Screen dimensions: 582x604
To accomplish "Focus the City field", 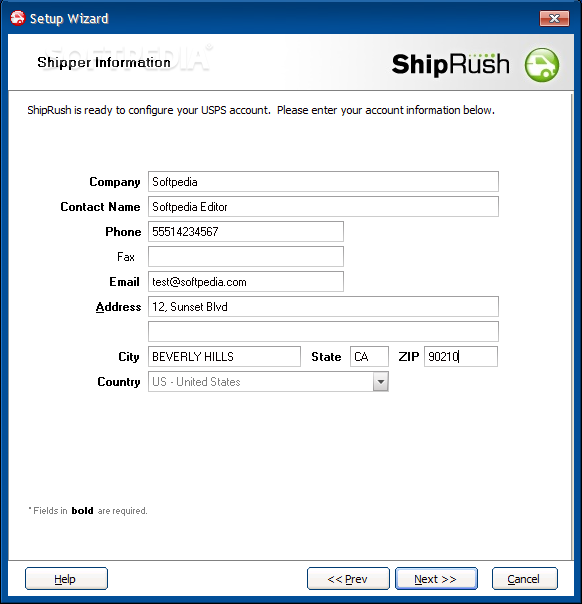I will 224,357.
